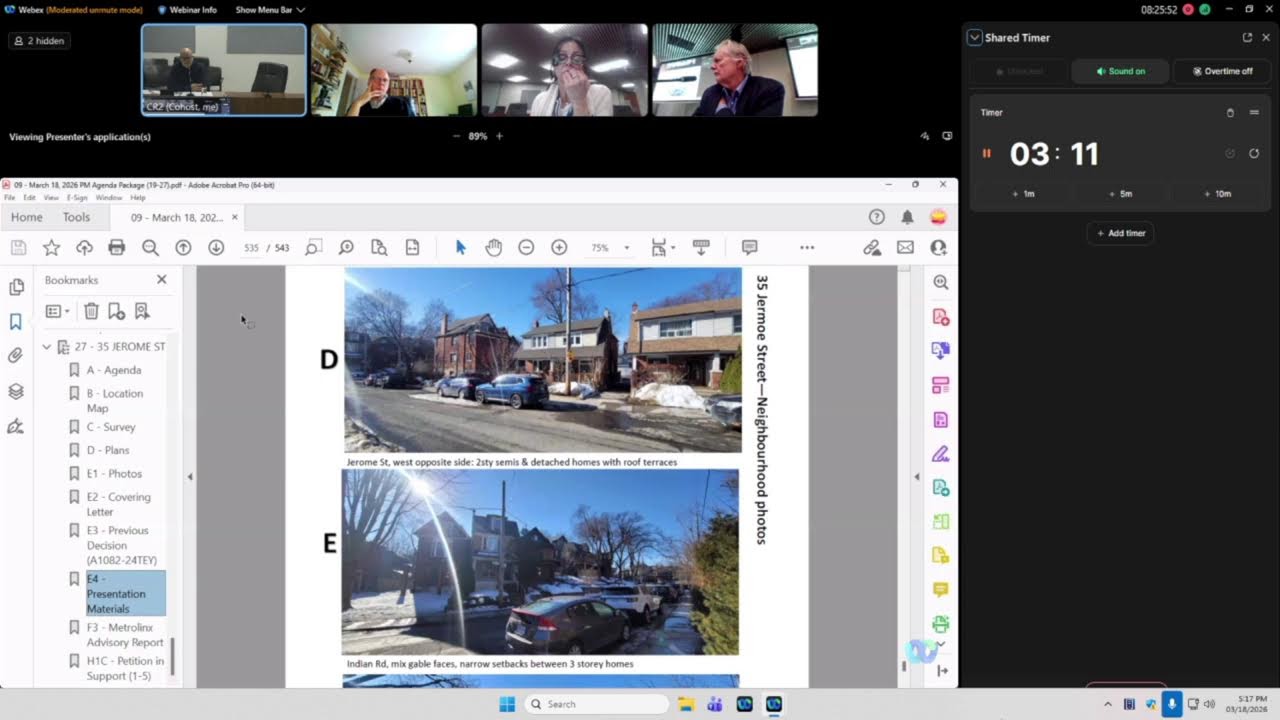This screenshot has height=720, width=1280.
Task: Click the microphone icon in system tray
Action: tap(1171, 704)
